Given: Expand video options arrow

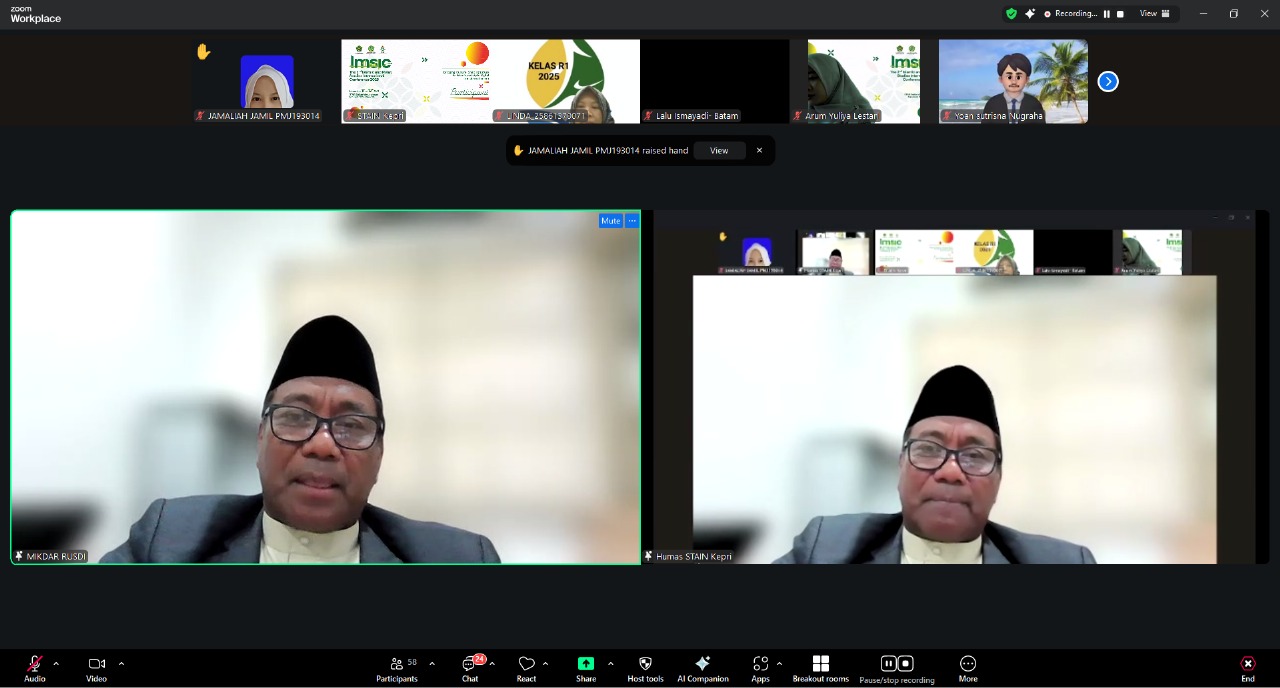Looking at the screenshot, I should 121,663.
